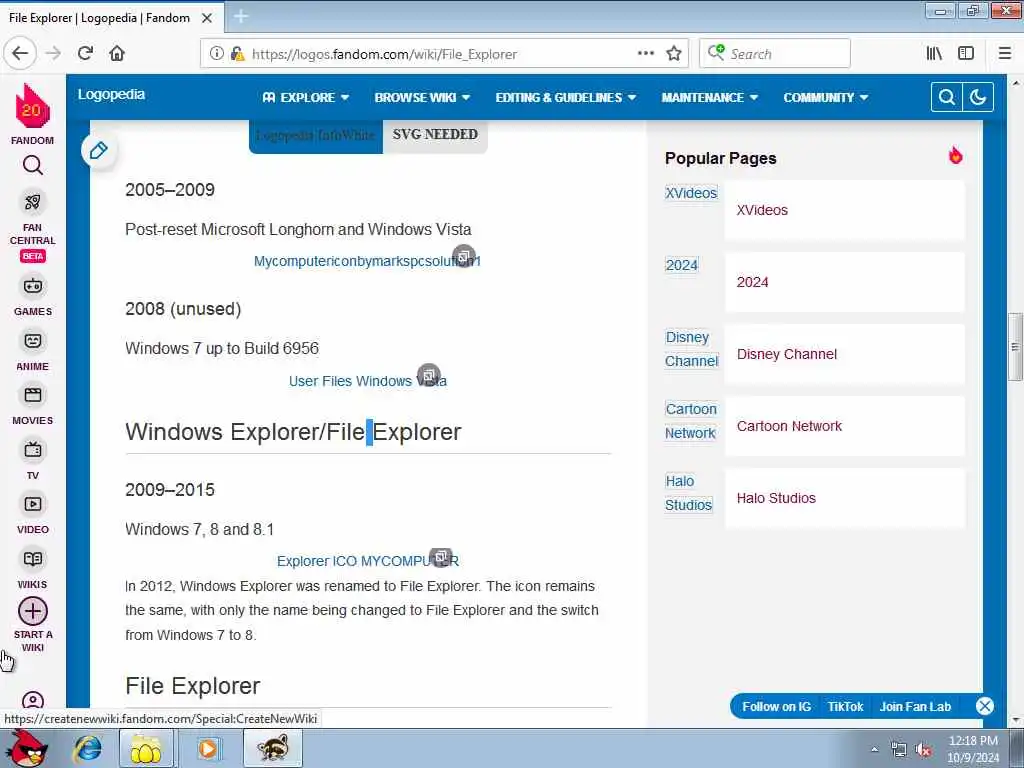Open TV section in Fandom sidebar
The width and height of the screenshot is (1024, 768).
[33, 460]
